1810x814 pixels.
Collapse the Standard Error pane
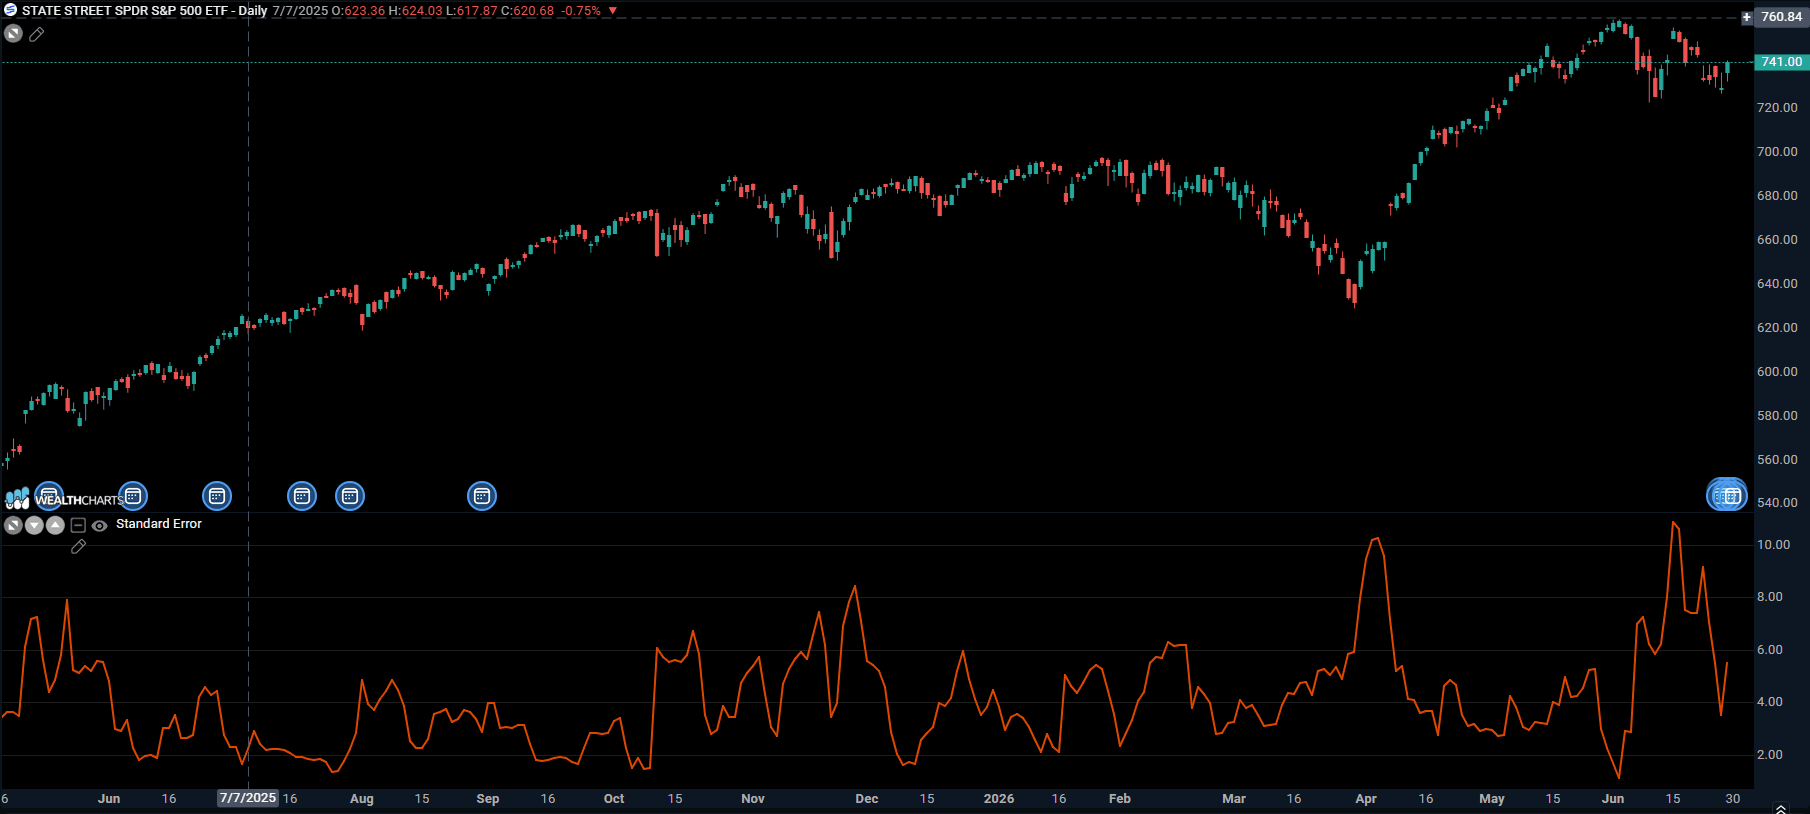pyautogui.click(x=78, y=525)
